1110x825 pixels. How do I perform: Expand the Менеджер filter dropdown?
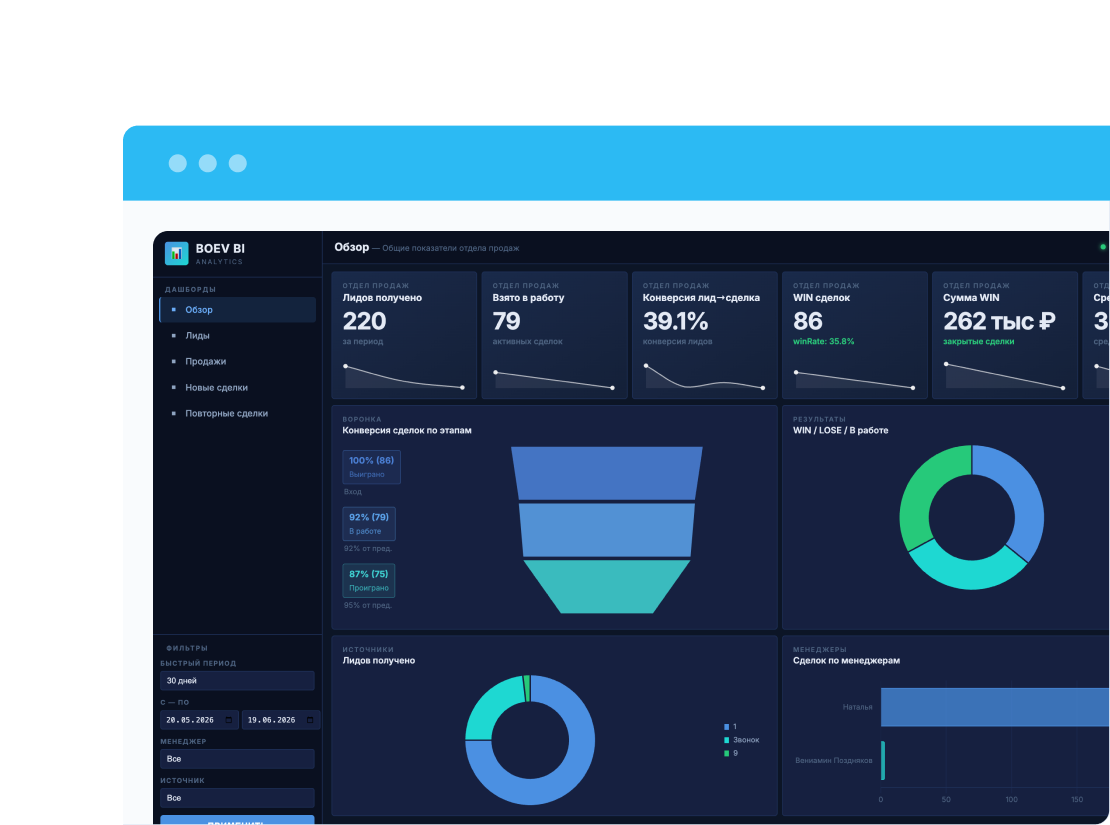point(237,759)
